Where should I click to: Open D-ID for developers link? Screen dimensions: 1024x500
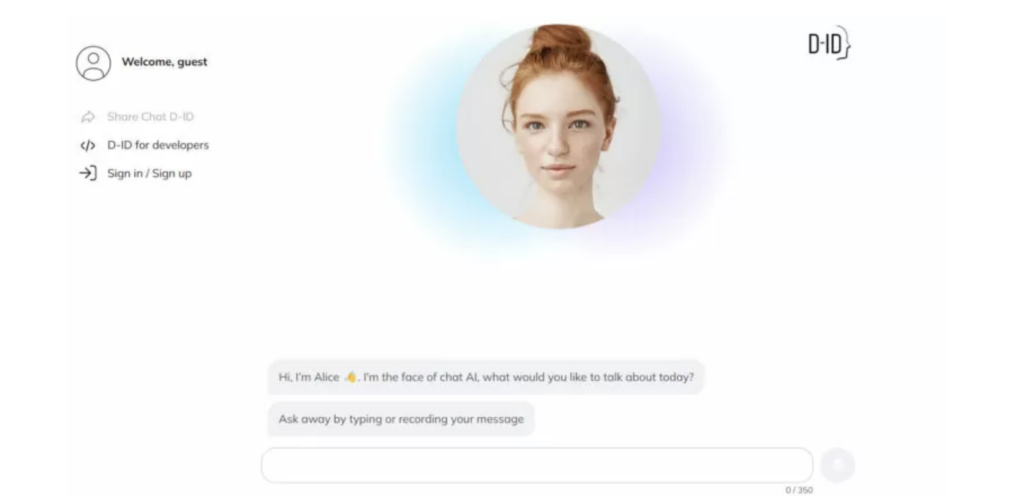point(158,145)
